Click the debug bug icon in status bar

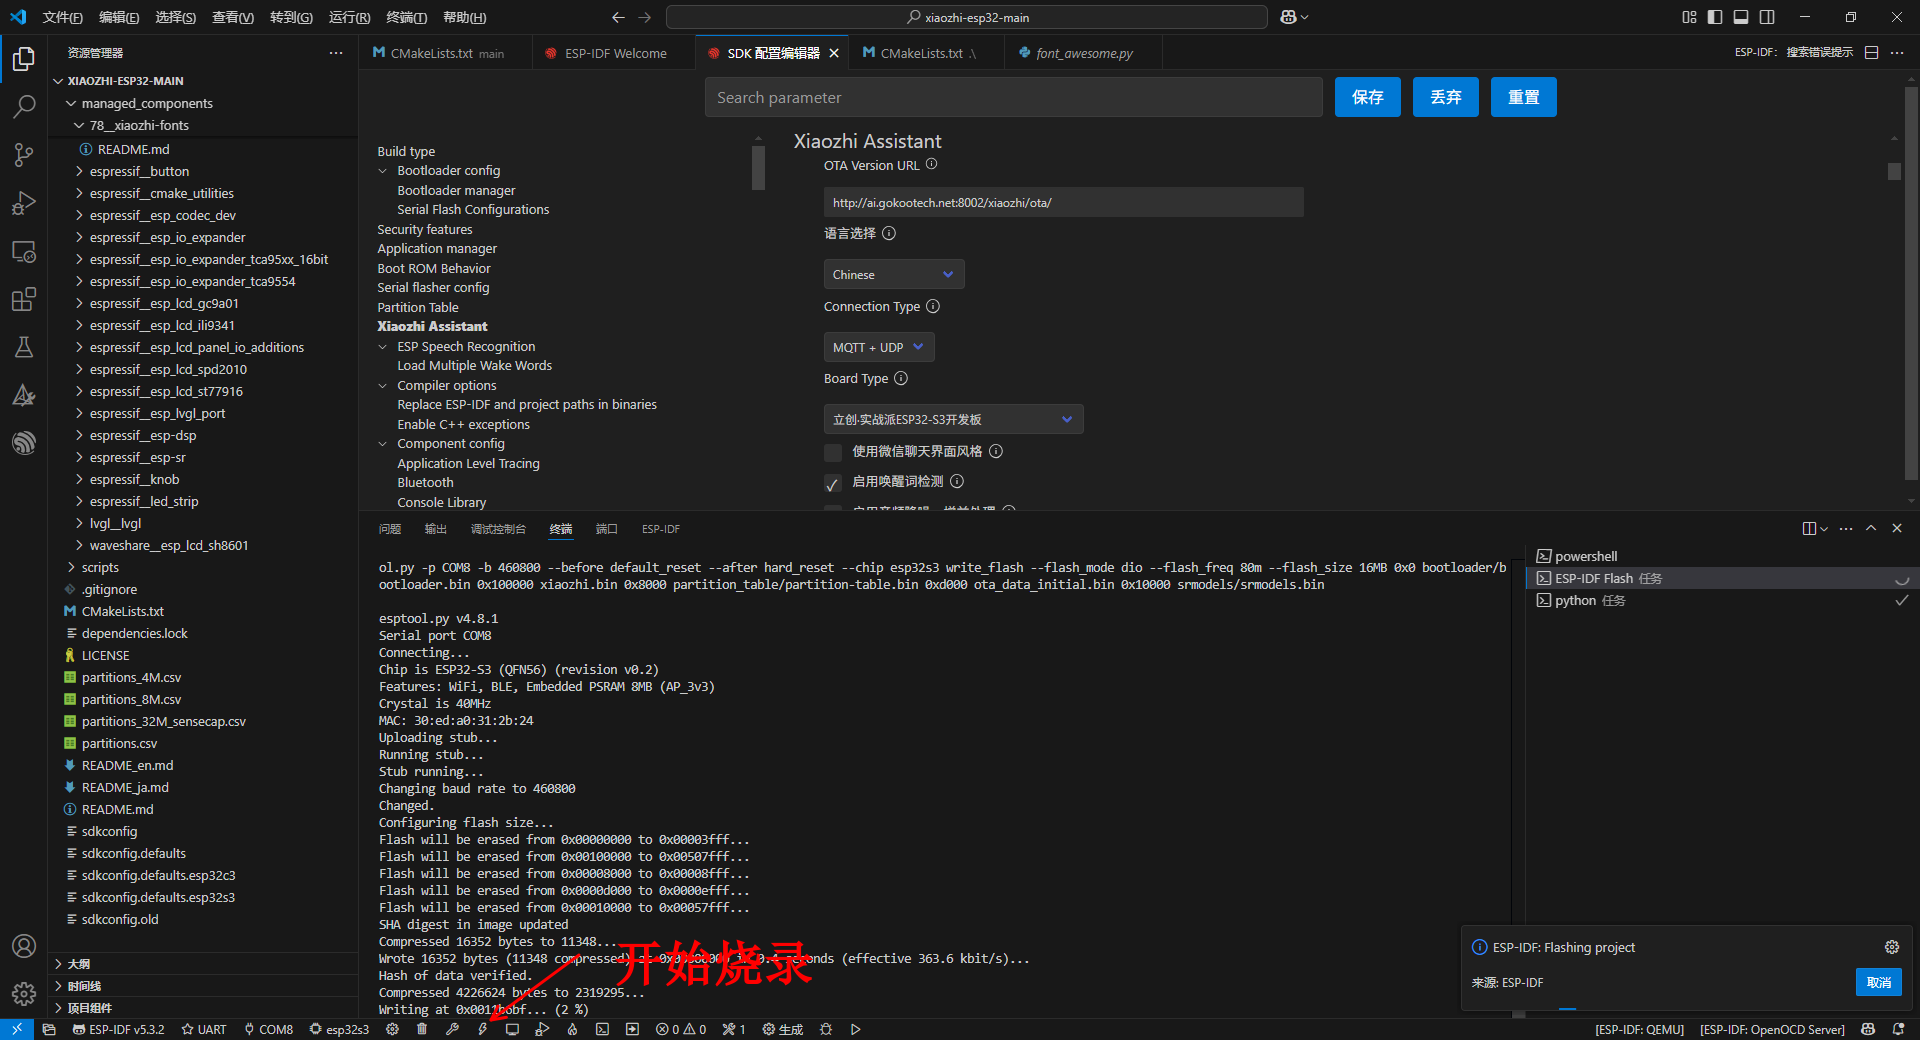(x=826, y=1029)
